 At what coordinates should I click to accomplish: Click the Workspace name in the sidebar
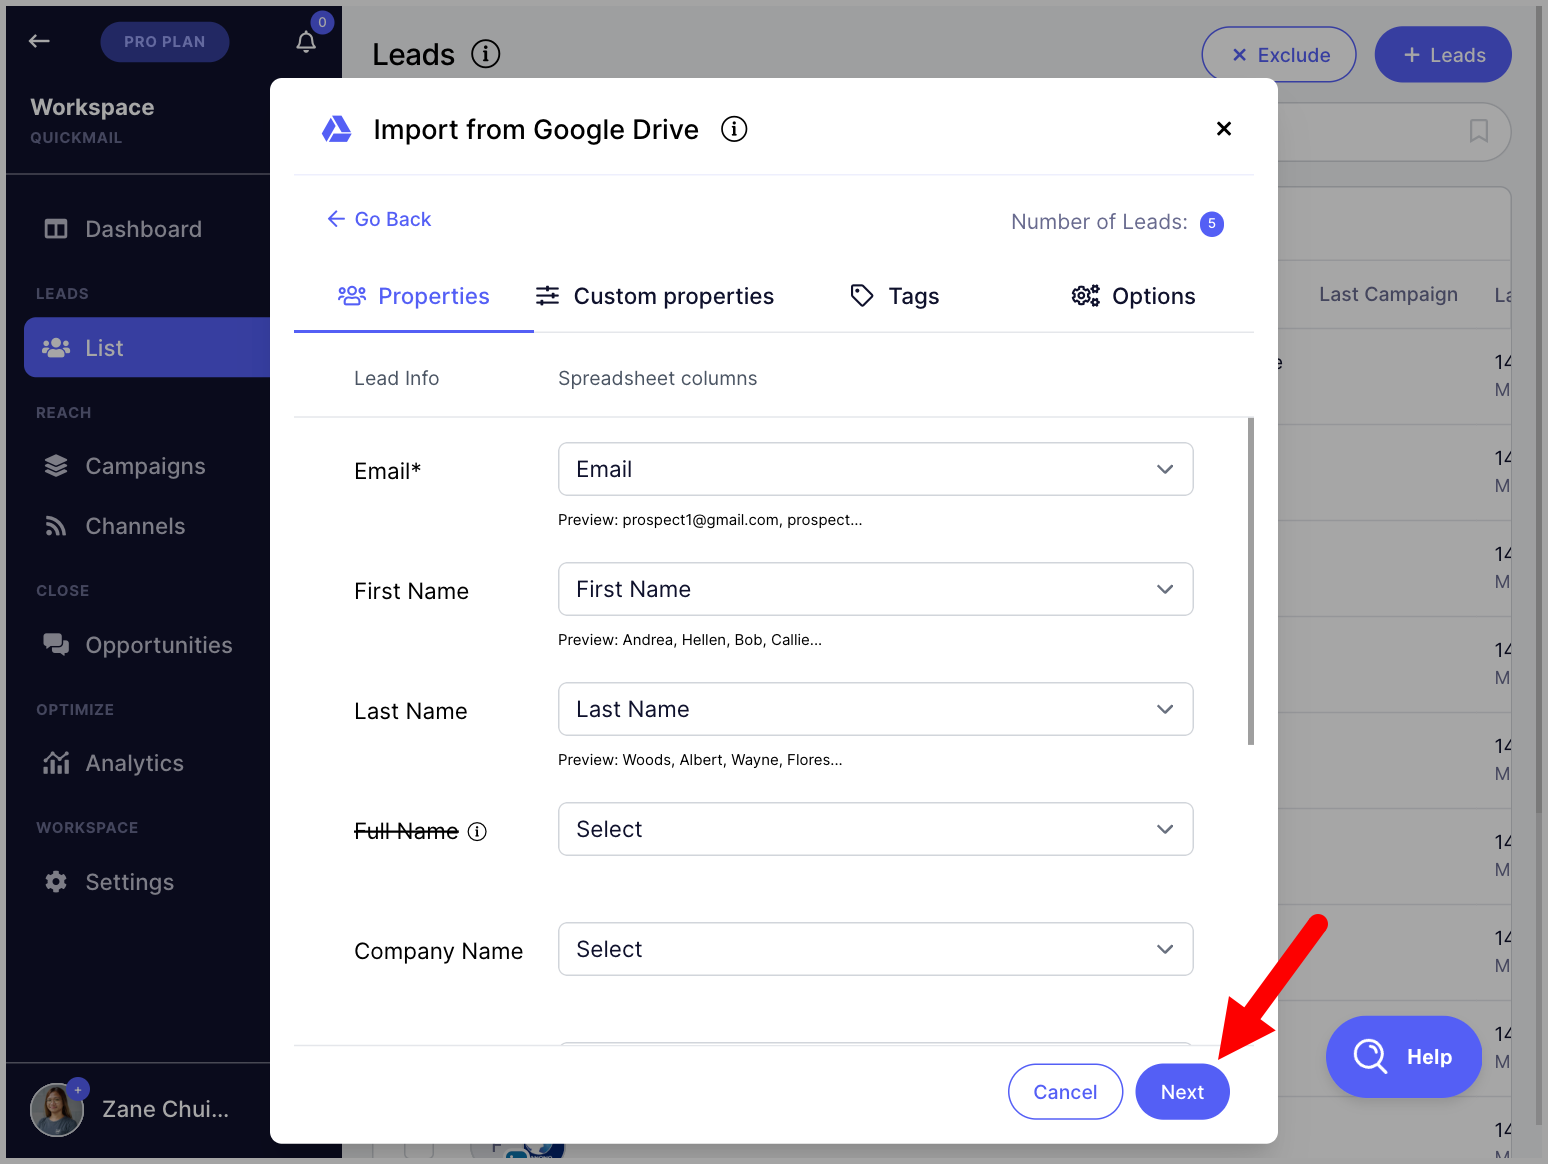point(92,107)
